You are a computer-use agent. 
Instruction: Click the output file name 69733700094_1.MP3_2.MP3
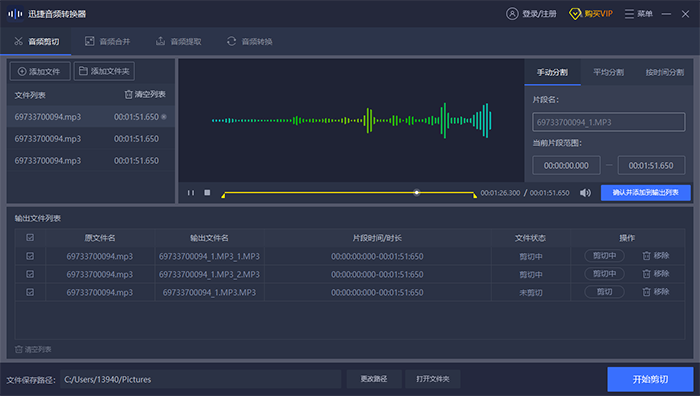[209, 274]
